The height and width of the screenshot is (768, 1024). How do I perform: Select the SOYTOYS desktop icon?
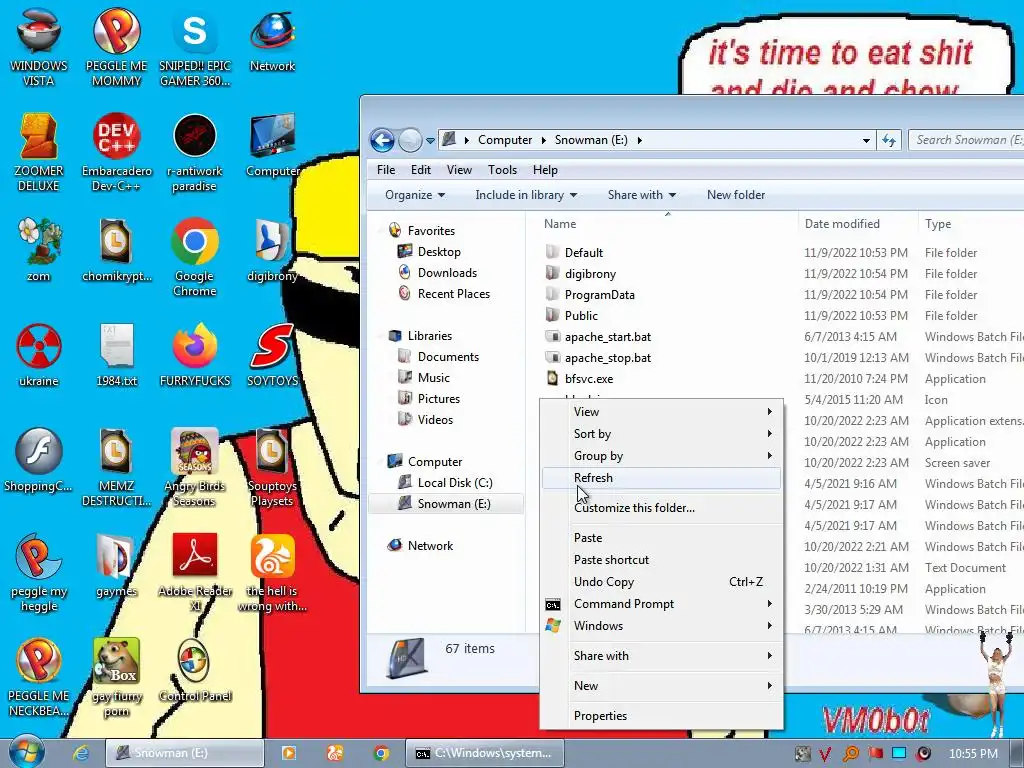(272, 355)
